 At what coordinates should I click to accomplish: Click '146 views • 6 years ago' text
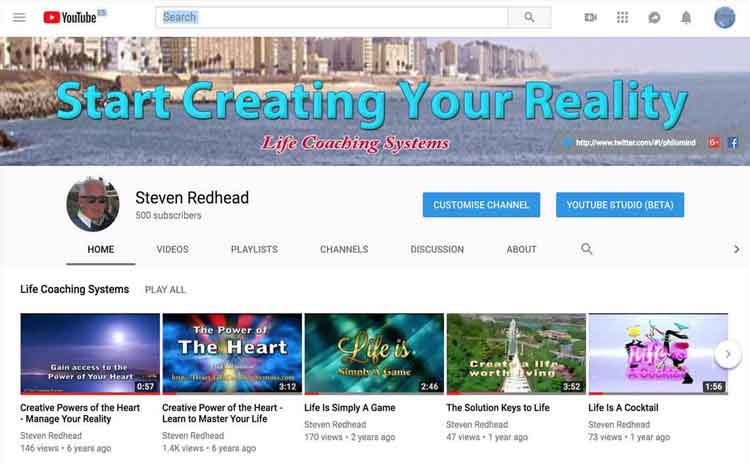66,448
